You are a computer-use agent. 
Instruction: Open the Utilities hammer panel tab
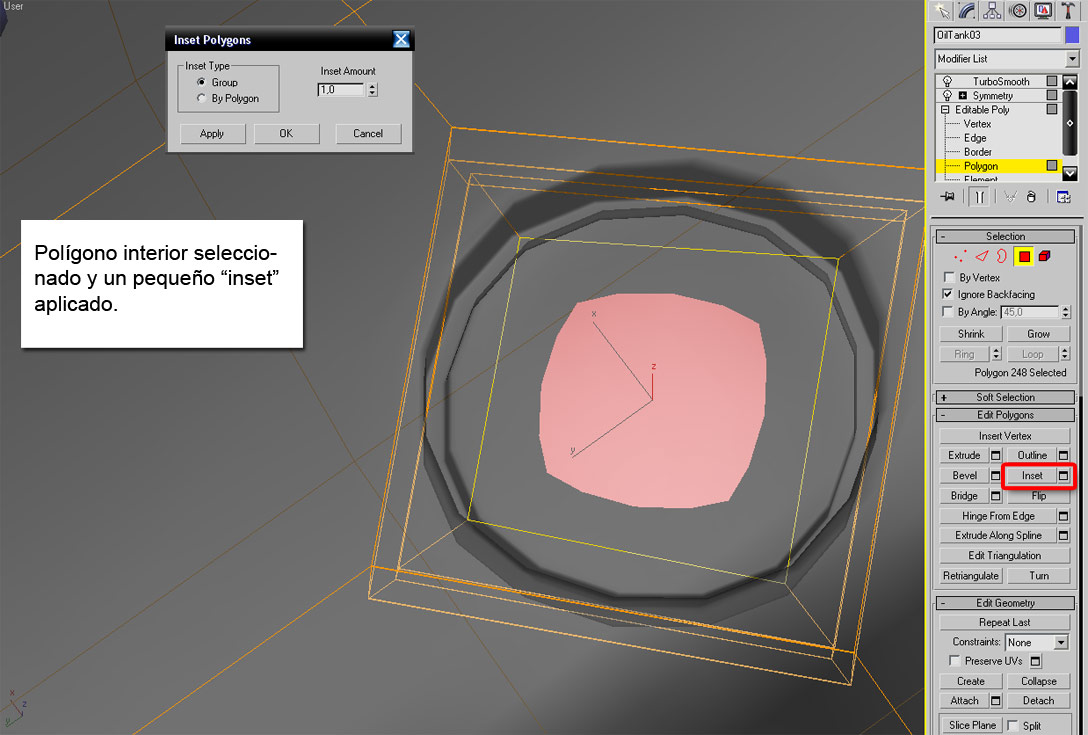coord(1068,10)
